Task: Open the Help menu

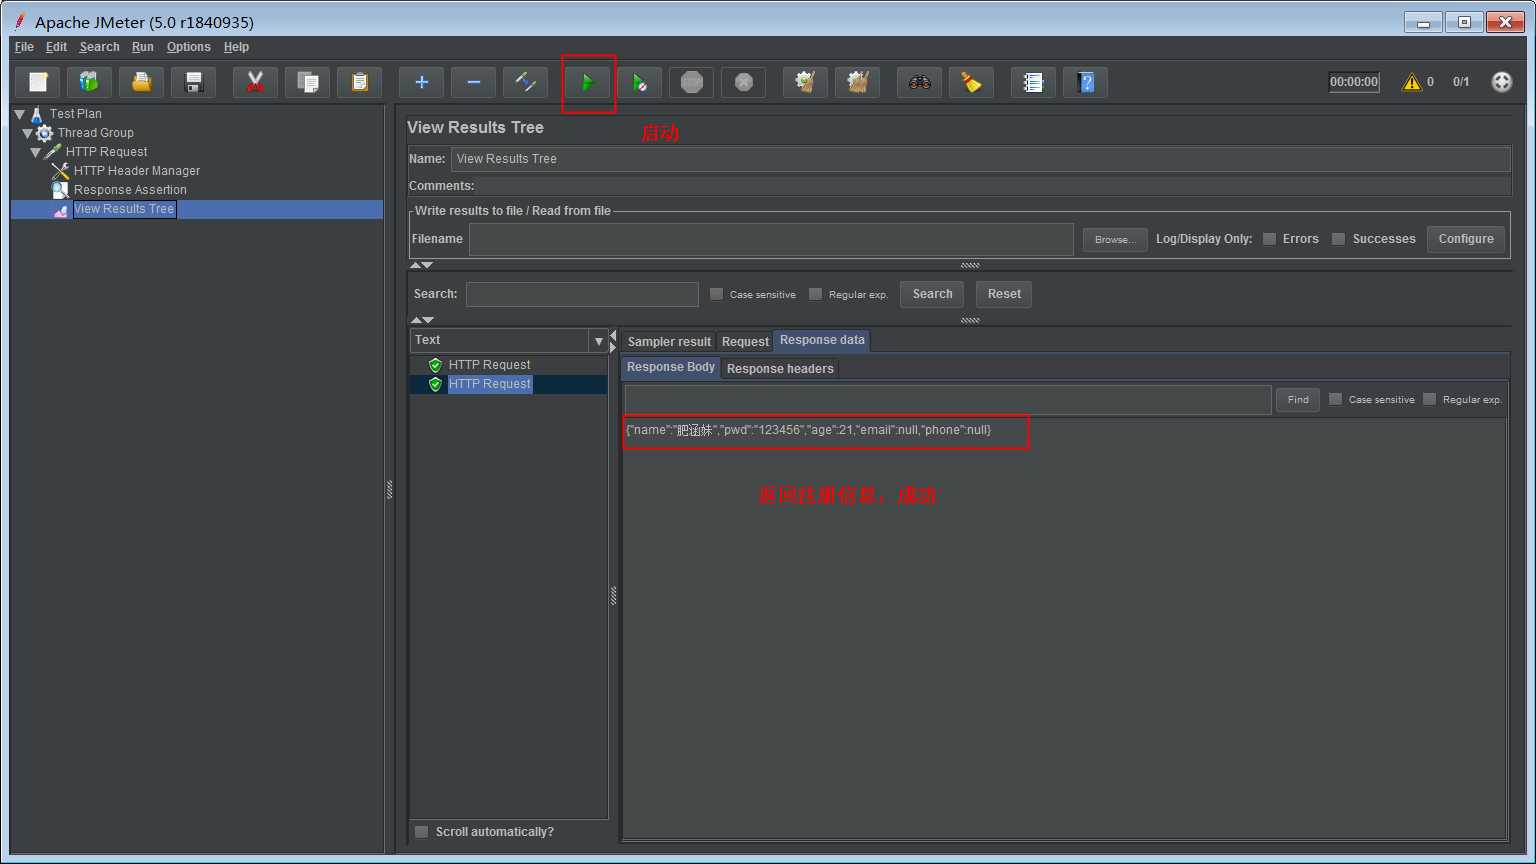Action: [236, 47]
